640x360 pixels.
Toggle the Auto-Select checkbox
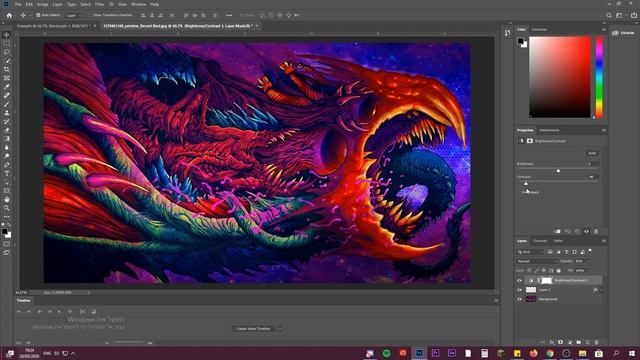(38, 15)
